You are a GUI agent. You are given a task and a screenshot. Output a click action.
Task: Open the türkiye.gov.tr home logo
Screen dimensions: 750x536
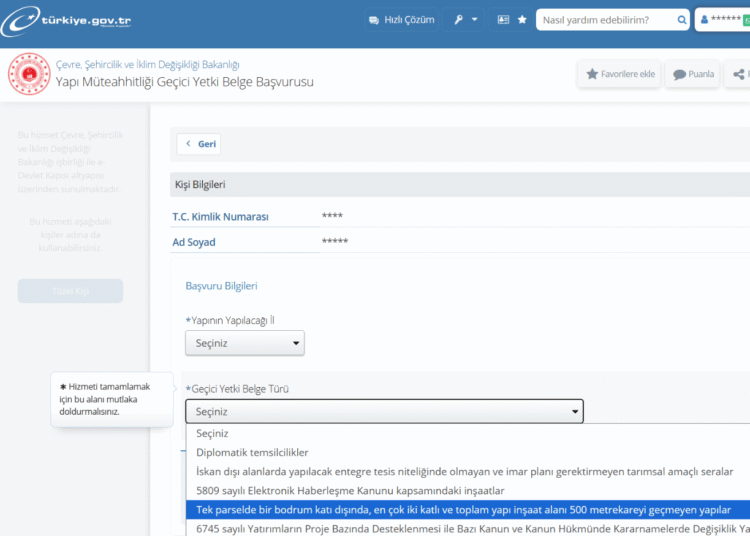pyautogui.click(x=66, y=21)
